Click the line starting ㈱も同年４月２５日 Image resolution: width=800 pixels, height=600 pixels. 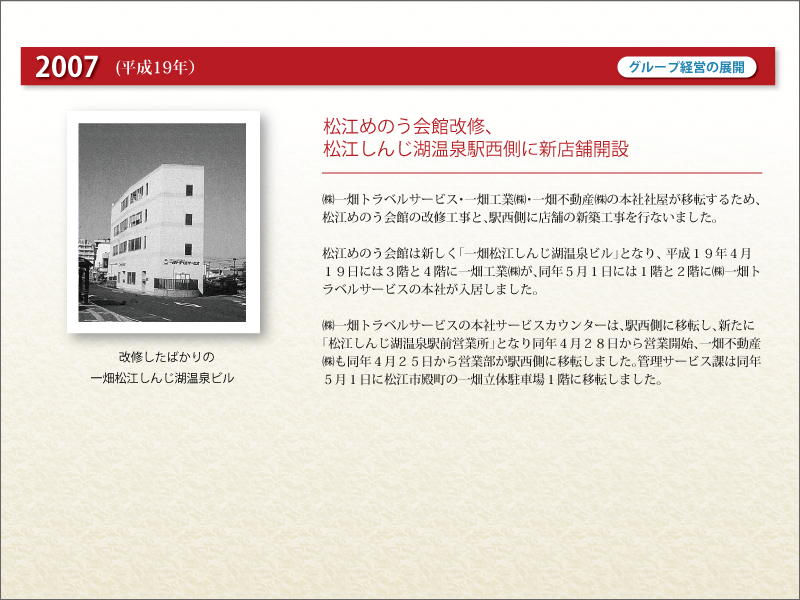(x=541, y=362)
